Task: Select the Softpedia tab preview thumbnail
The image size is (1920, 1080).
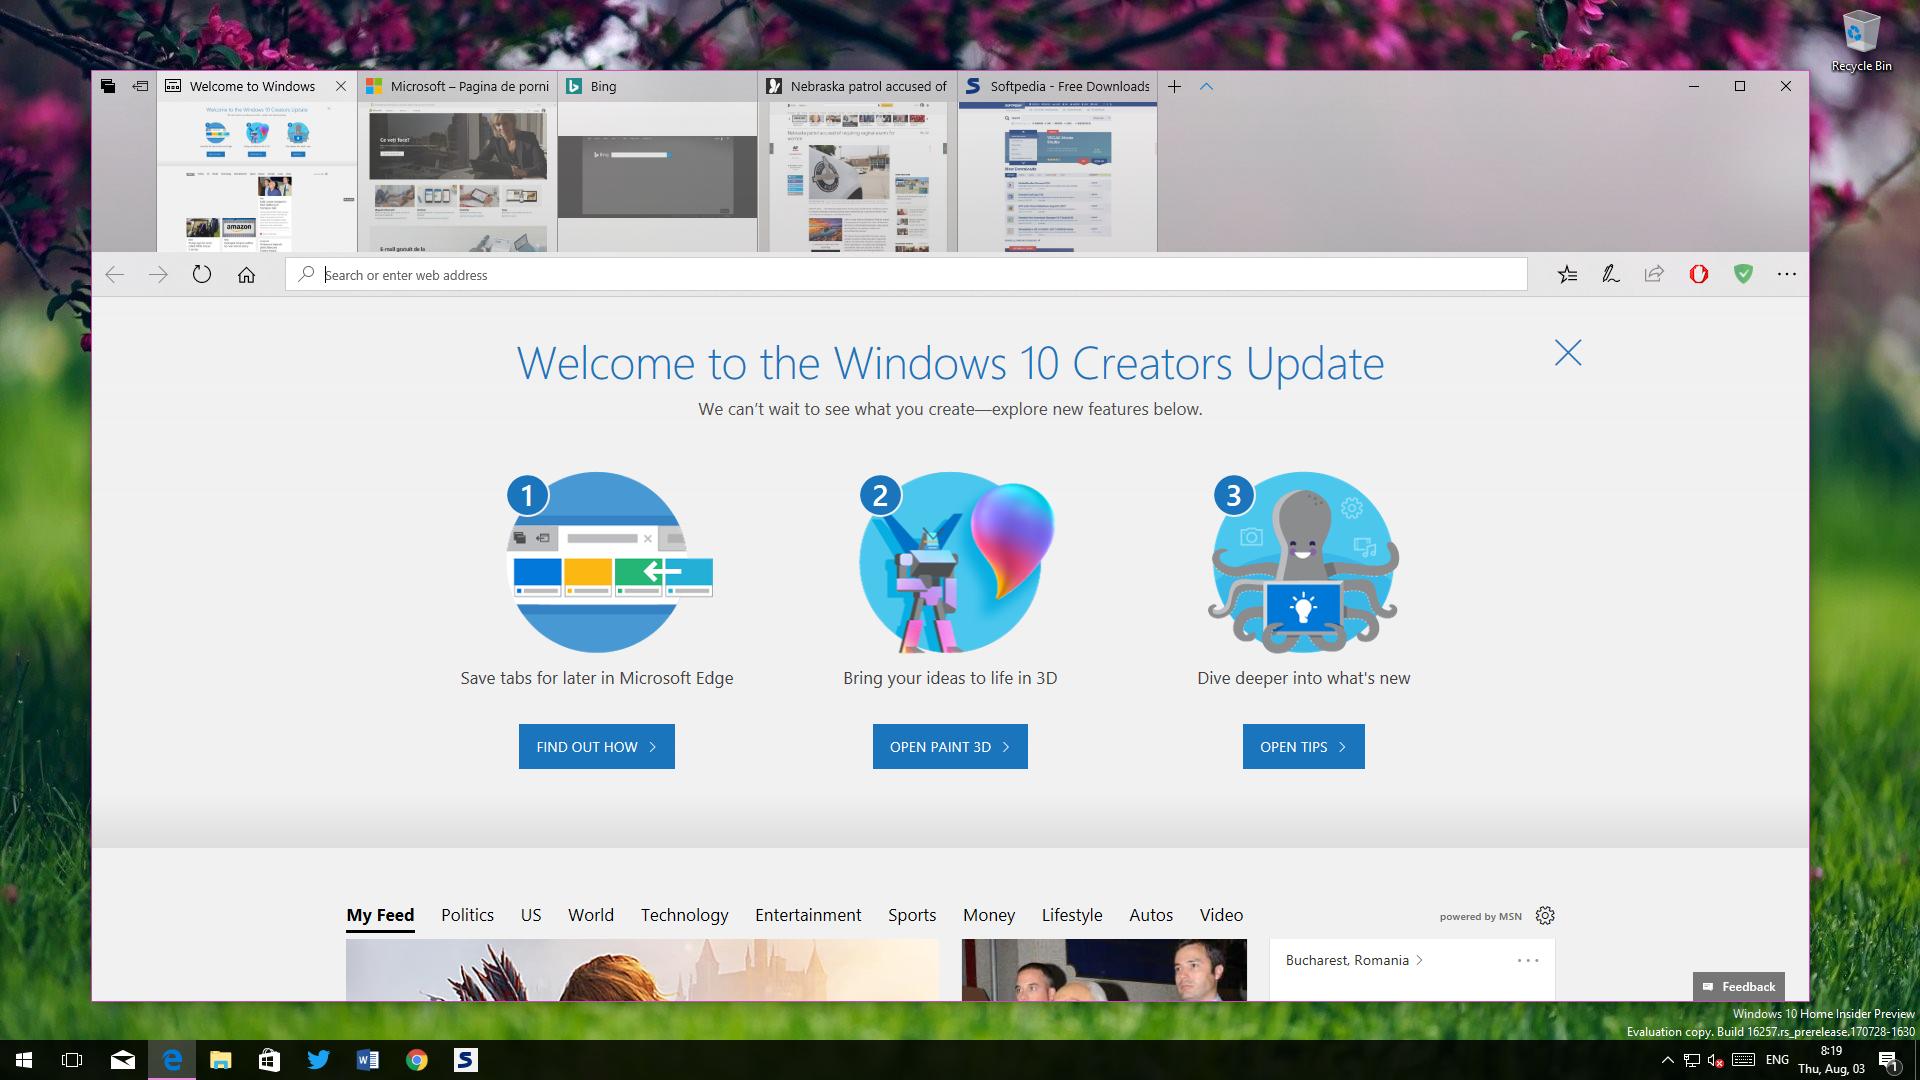Action: 1058,177
